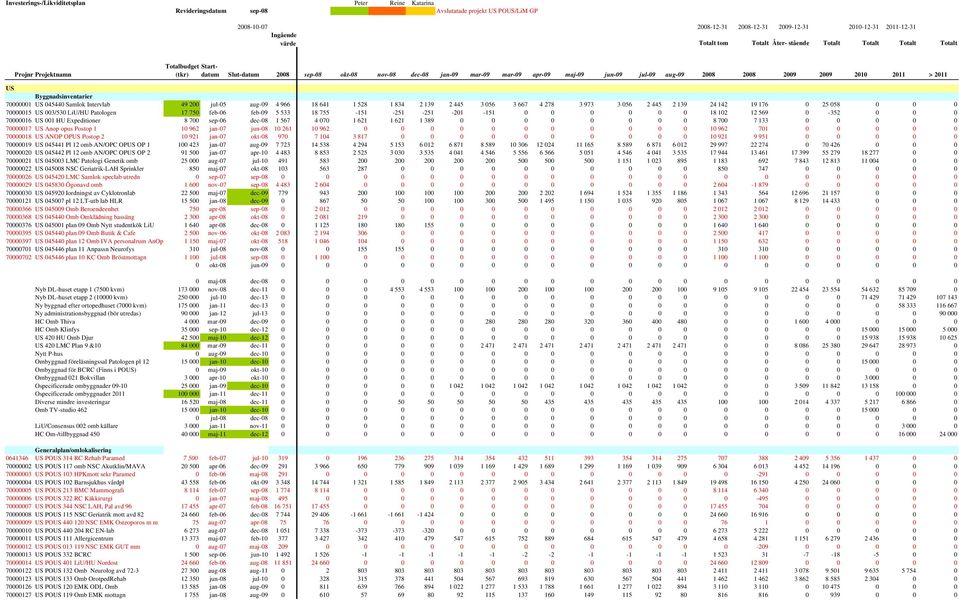Click the Generalplan/omlokalisering section heading
959x601 pixels.
click(73, 451)
